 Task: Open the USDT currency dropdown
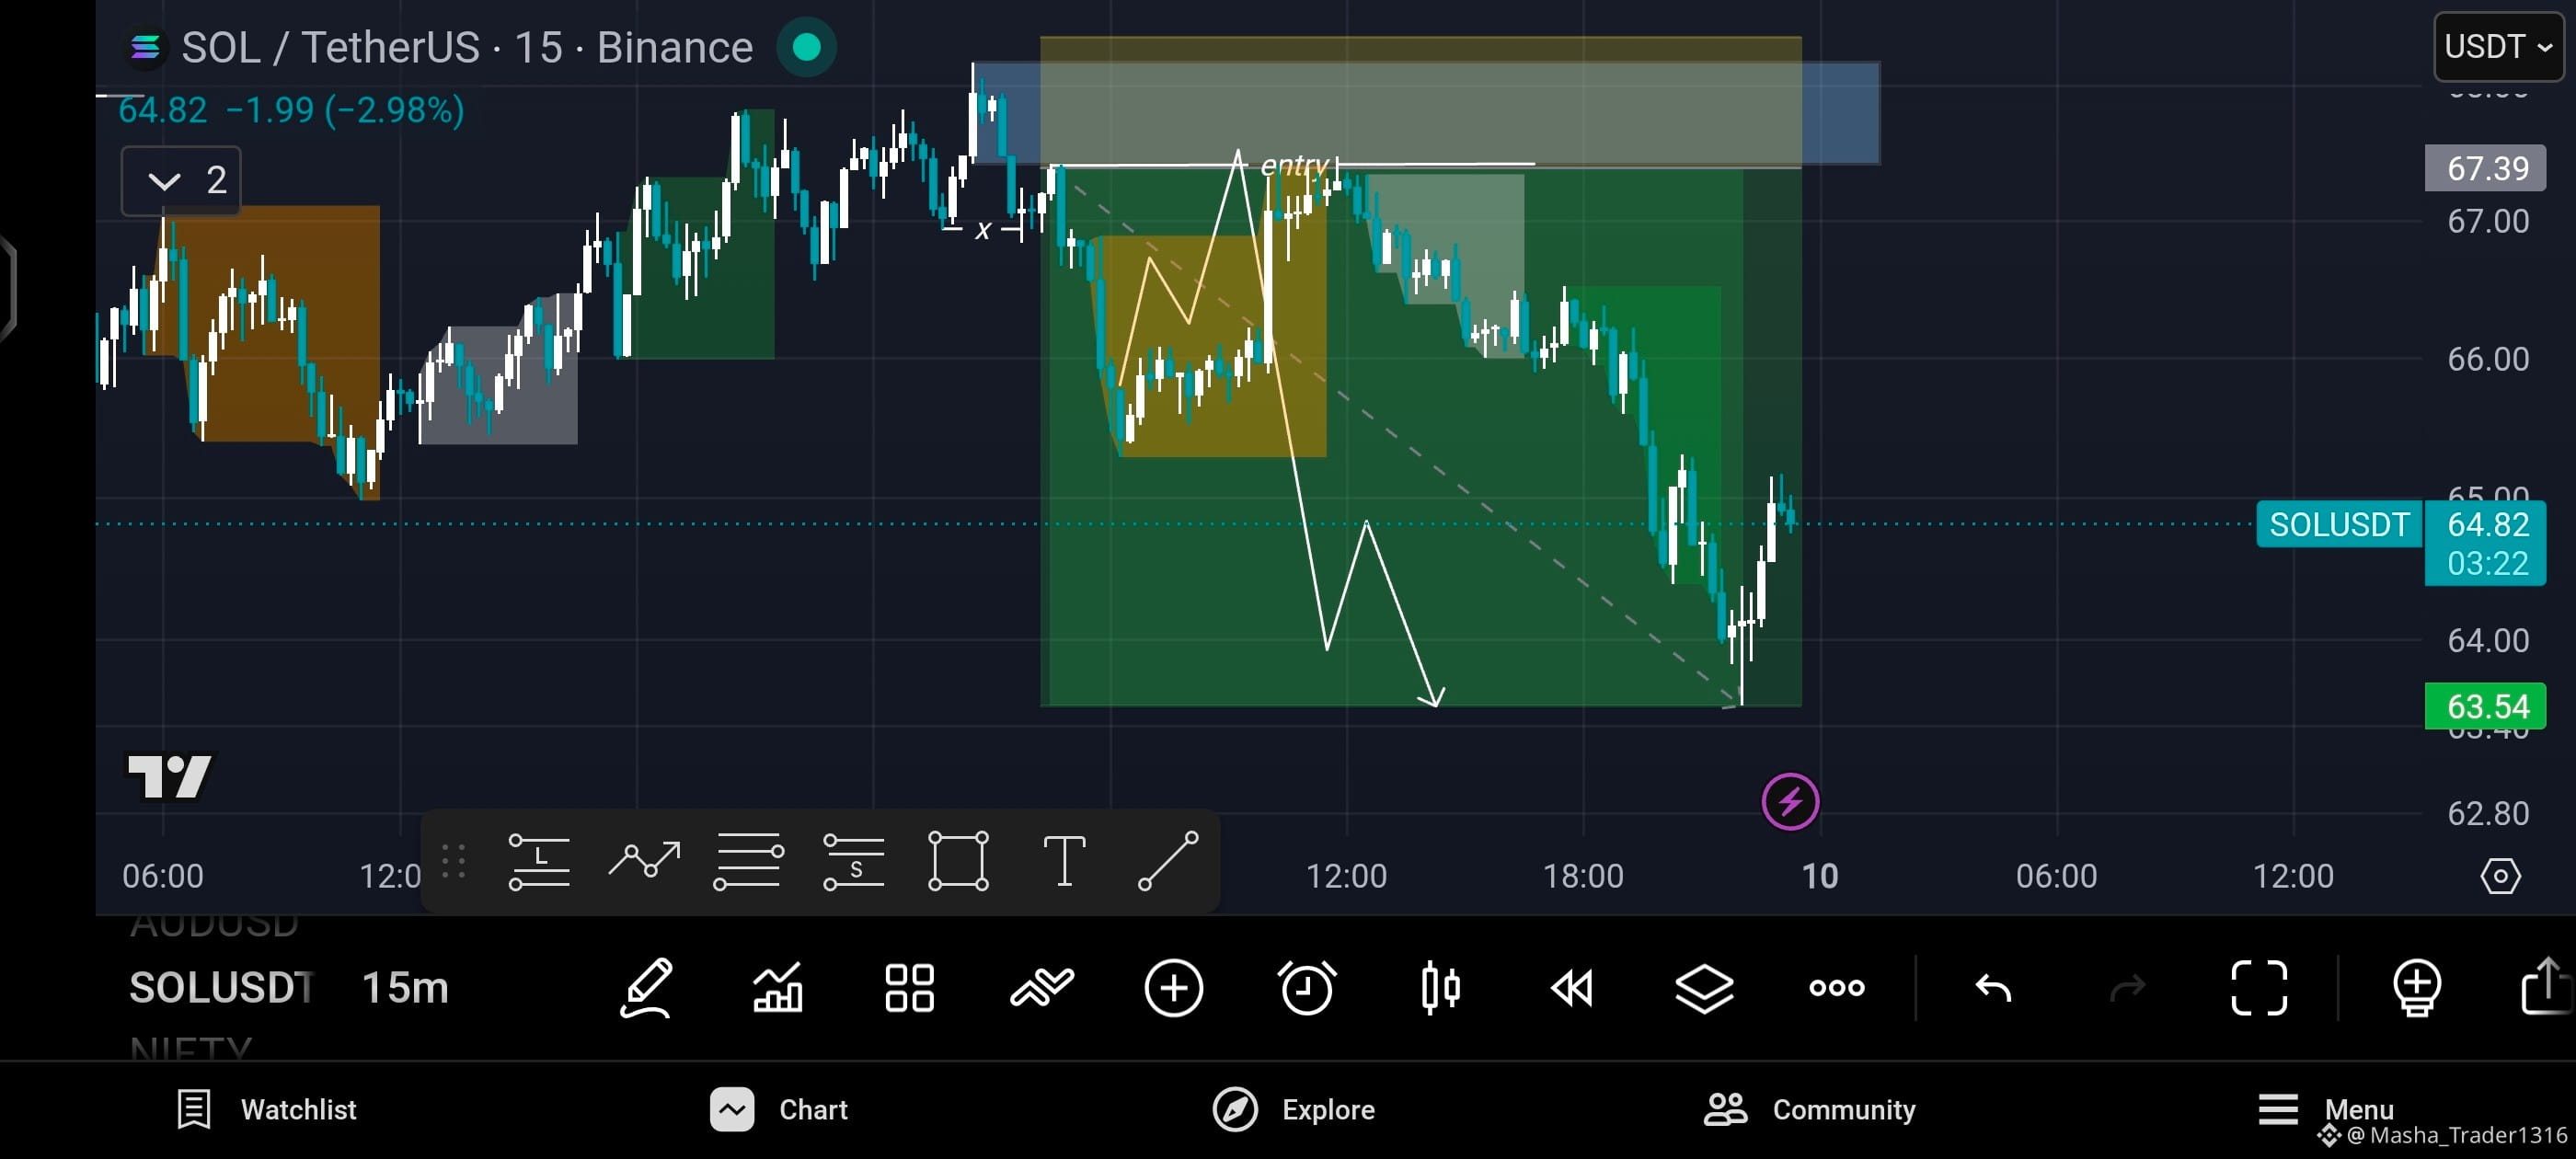click(2497, 46)
